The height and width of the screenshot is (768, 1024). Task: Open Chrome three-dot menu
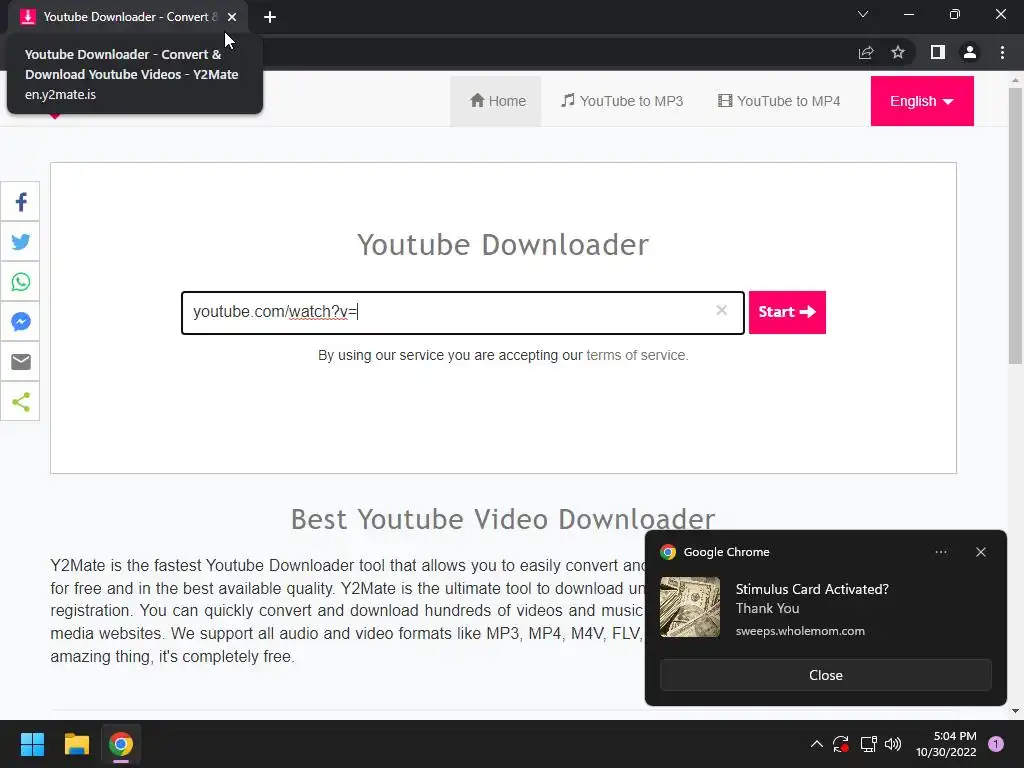(1002, 52)
